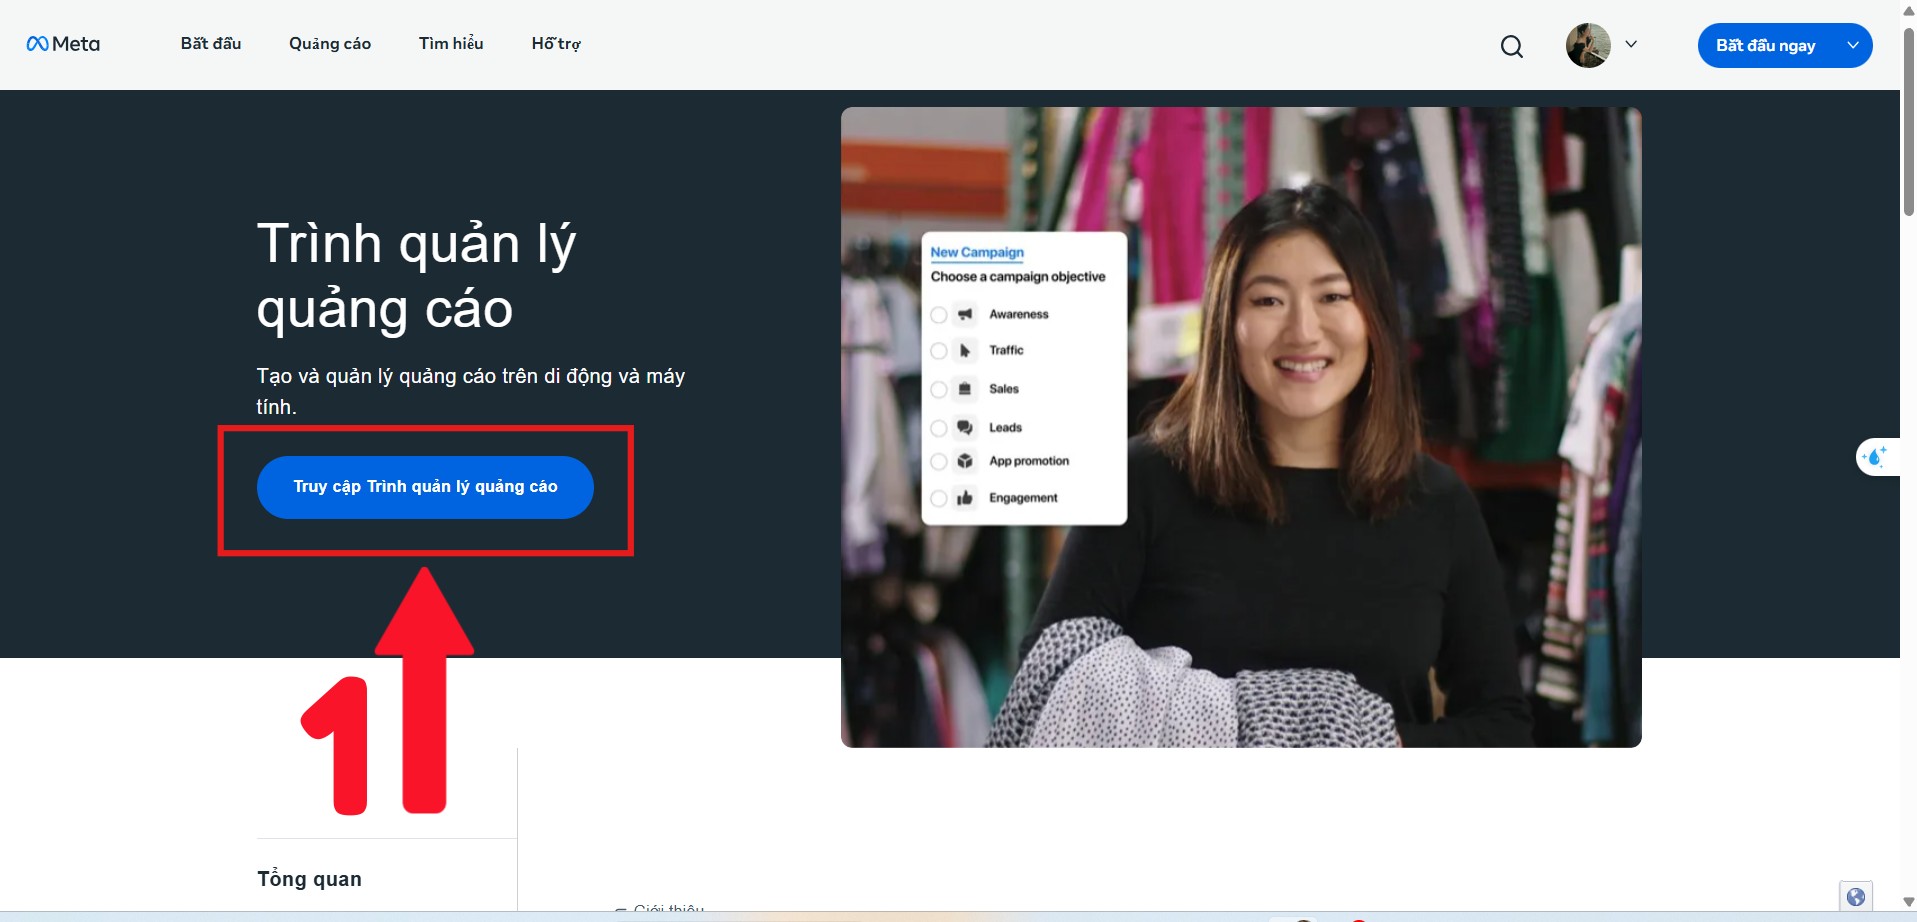Click the Tạo và quản lý quảng cáo description
This screenshot has width=1917, height=922.
(471, 391)
